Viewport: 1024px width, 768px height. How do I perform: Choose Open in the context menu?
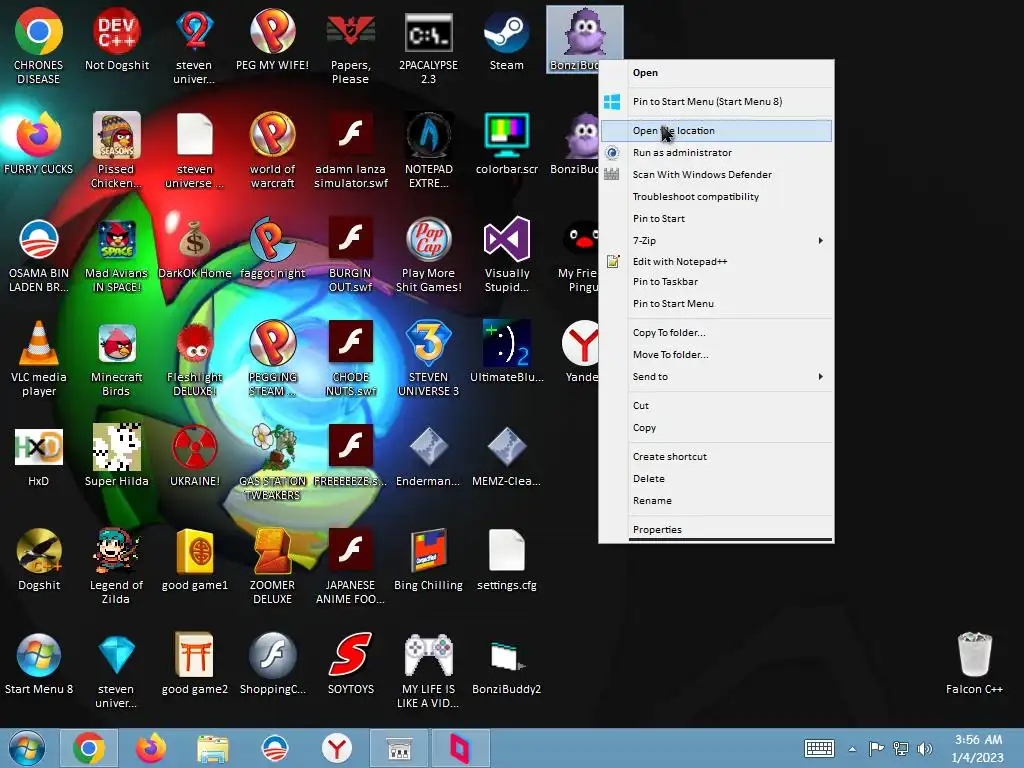pos(716,72)
